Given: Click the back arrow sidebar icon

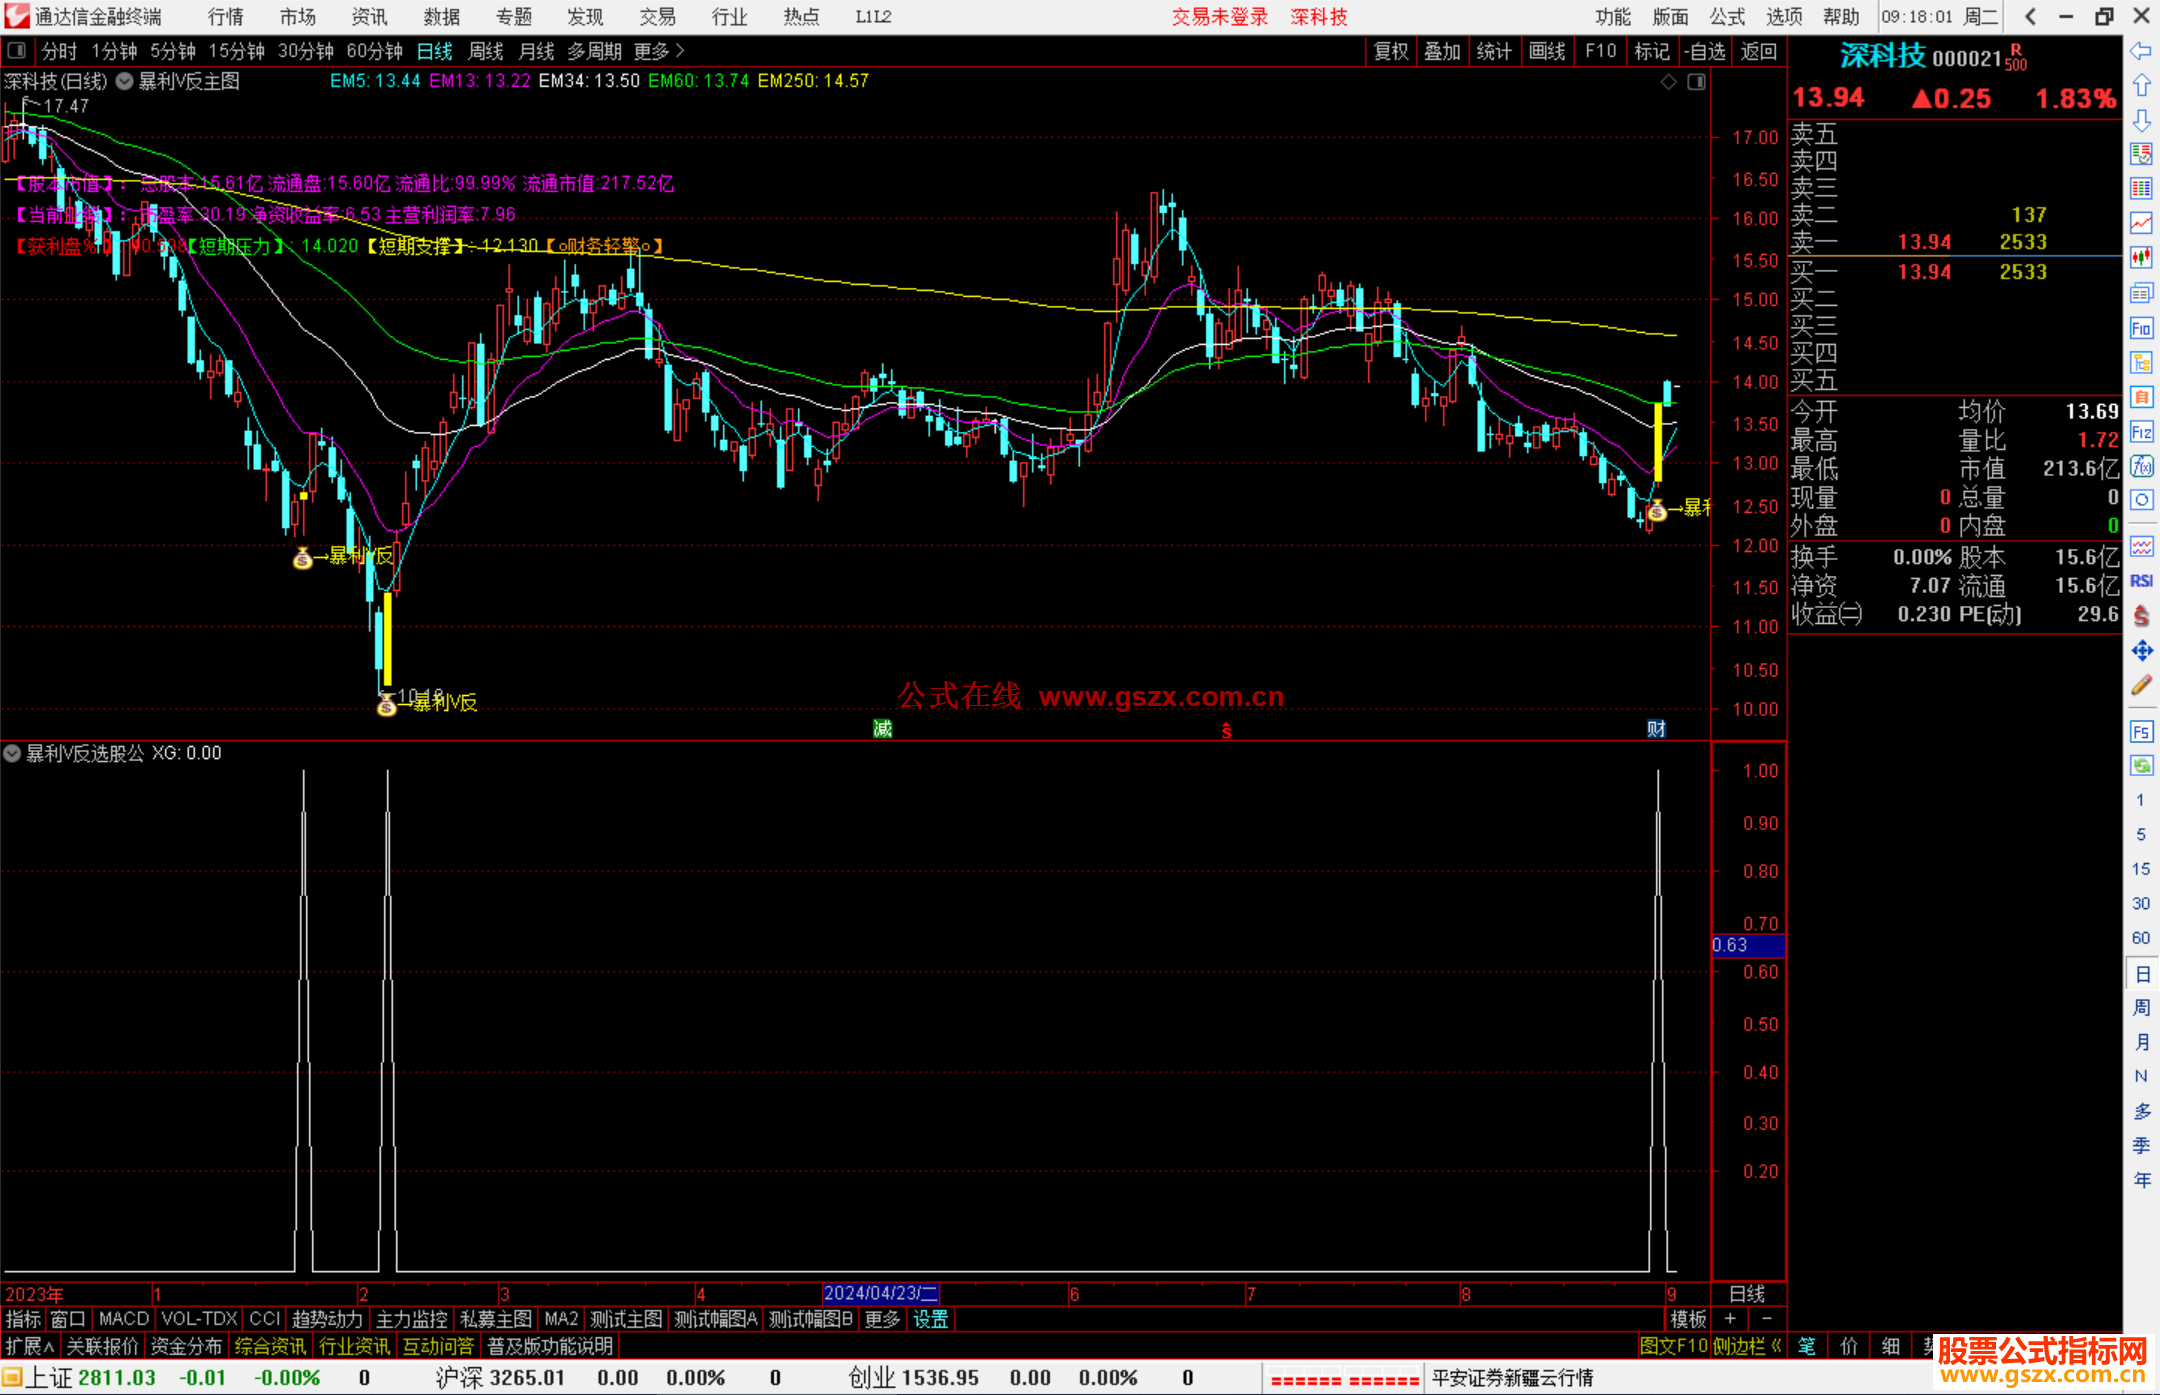Looking at the screenshot, I should (2141, 51).
